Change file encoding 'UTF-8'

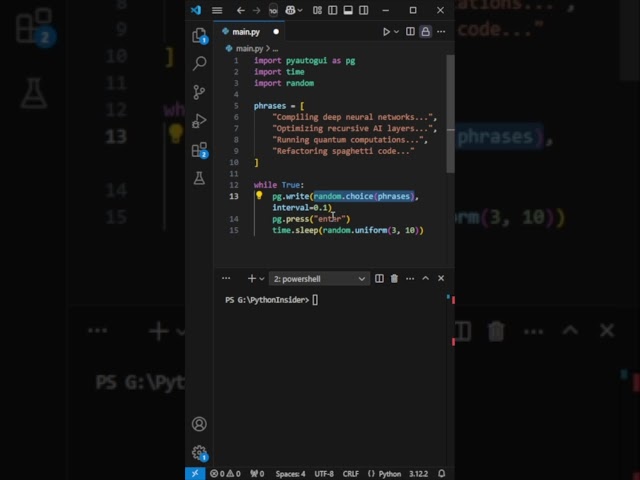pos(324,474)
